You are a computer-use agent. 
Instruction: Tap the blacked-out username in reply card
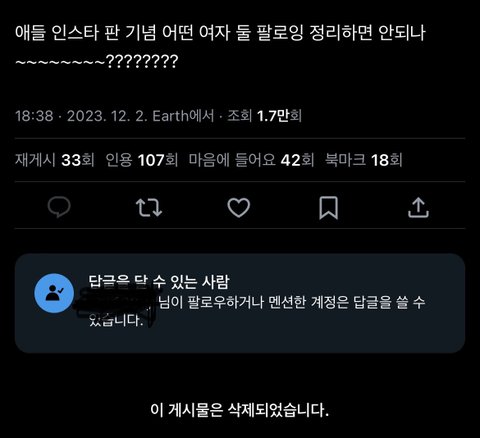pyautogui.click(x=117, y=305)
